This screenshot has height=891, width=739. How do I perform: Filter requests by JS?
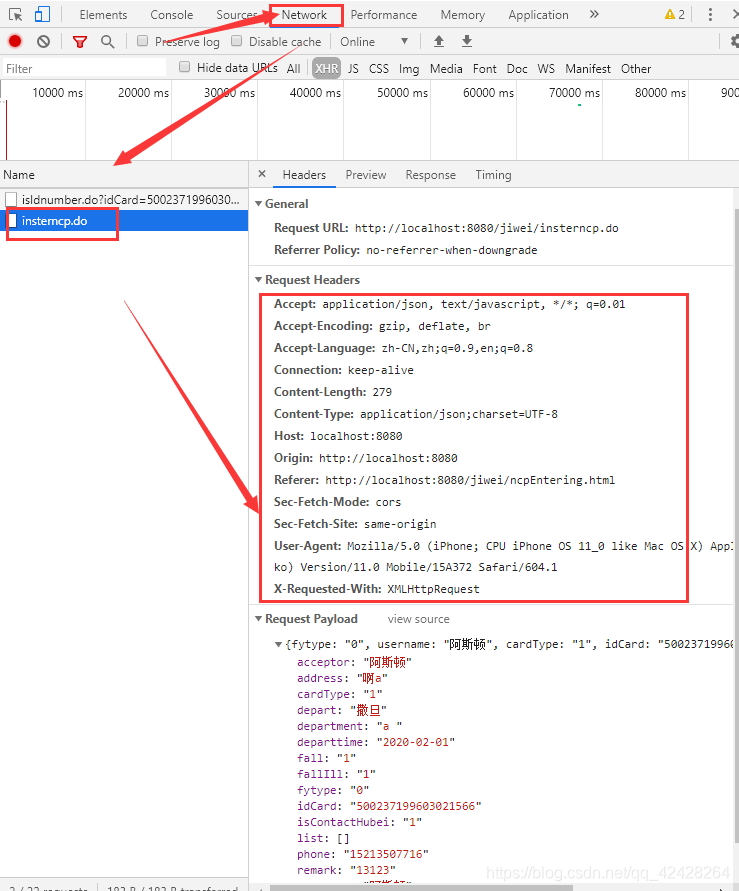tap(353, 69)
